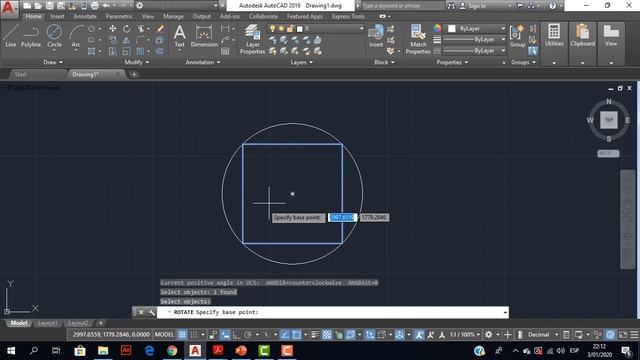Screen dimensions: 640x360
Task: Open the Dimension tool
Action: pos(204,36)
